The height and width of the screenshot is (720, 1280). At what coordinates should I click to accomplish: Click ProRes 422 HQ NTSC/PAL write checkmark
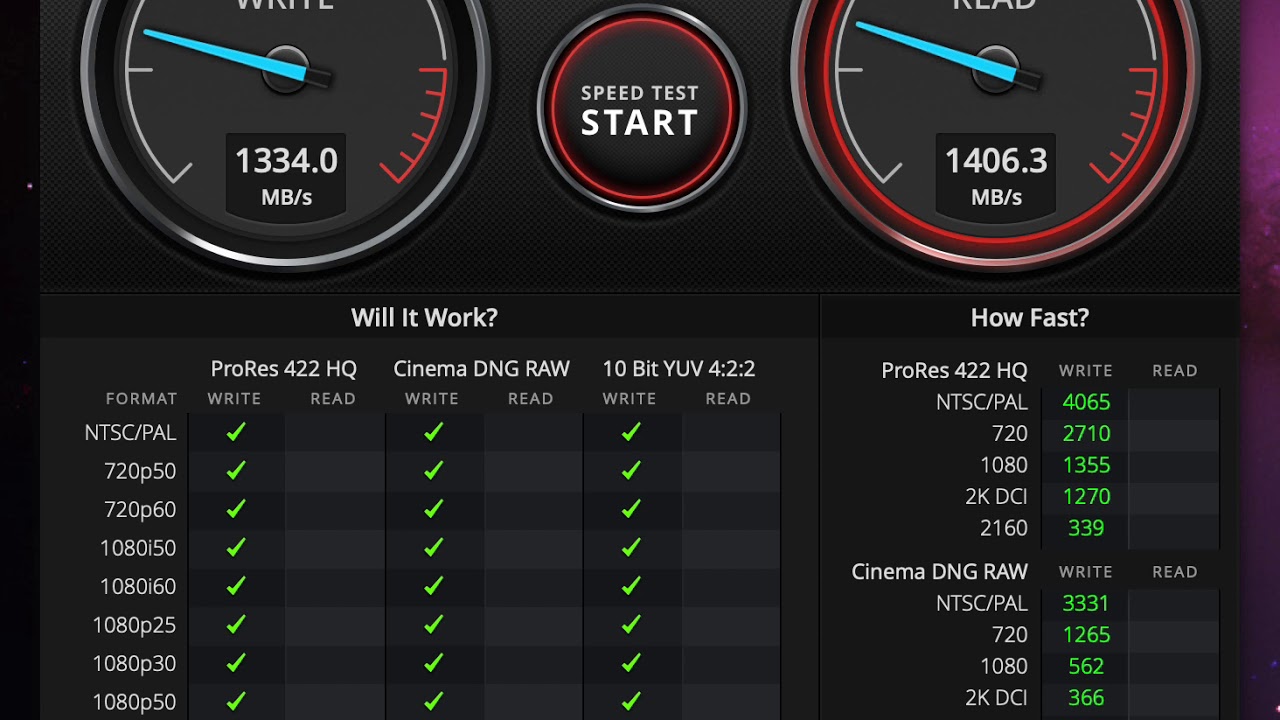tap(236, 432)
